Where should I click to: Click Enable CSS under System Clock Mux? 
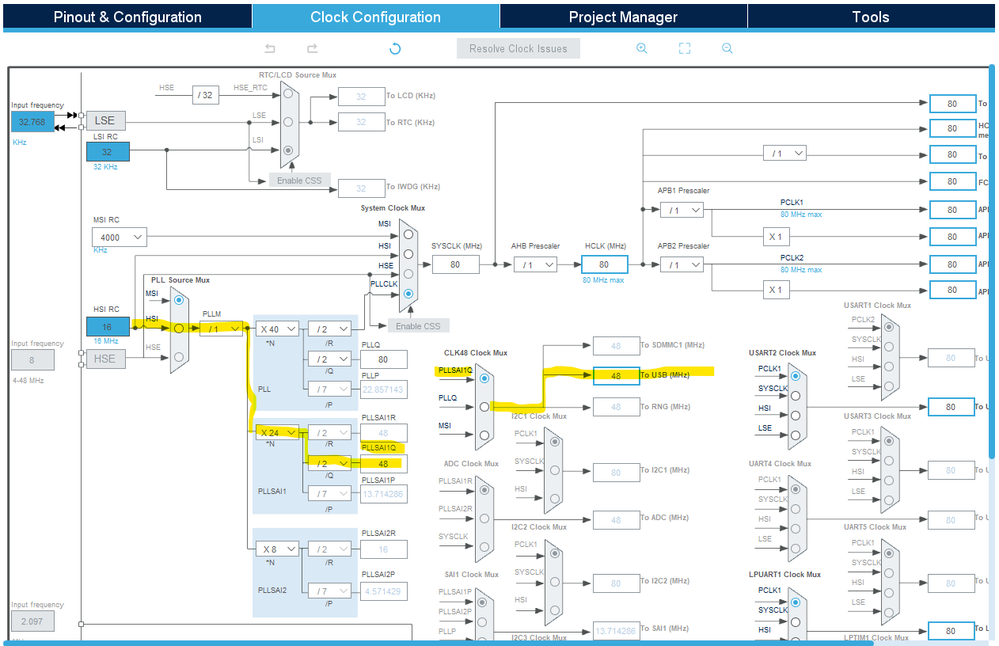(x=418, y=326)
